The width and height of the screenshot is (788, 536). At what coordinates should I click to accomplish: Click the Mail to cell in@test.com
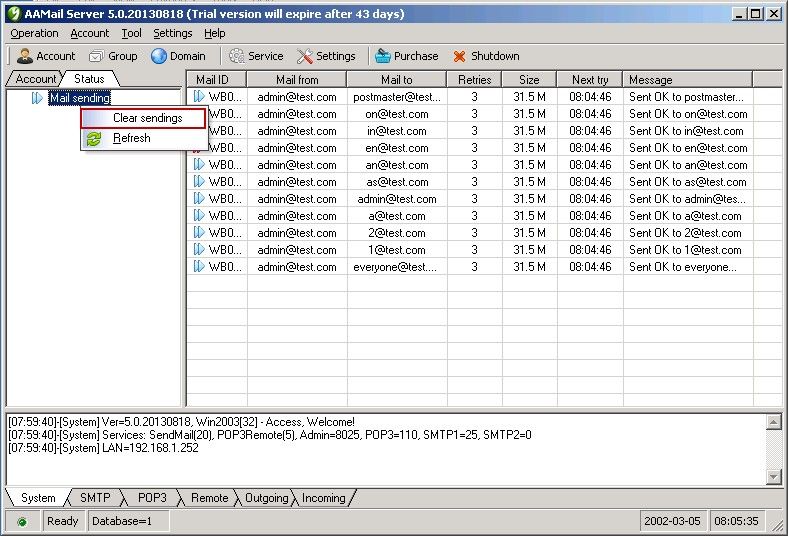[x=397, y=131]
